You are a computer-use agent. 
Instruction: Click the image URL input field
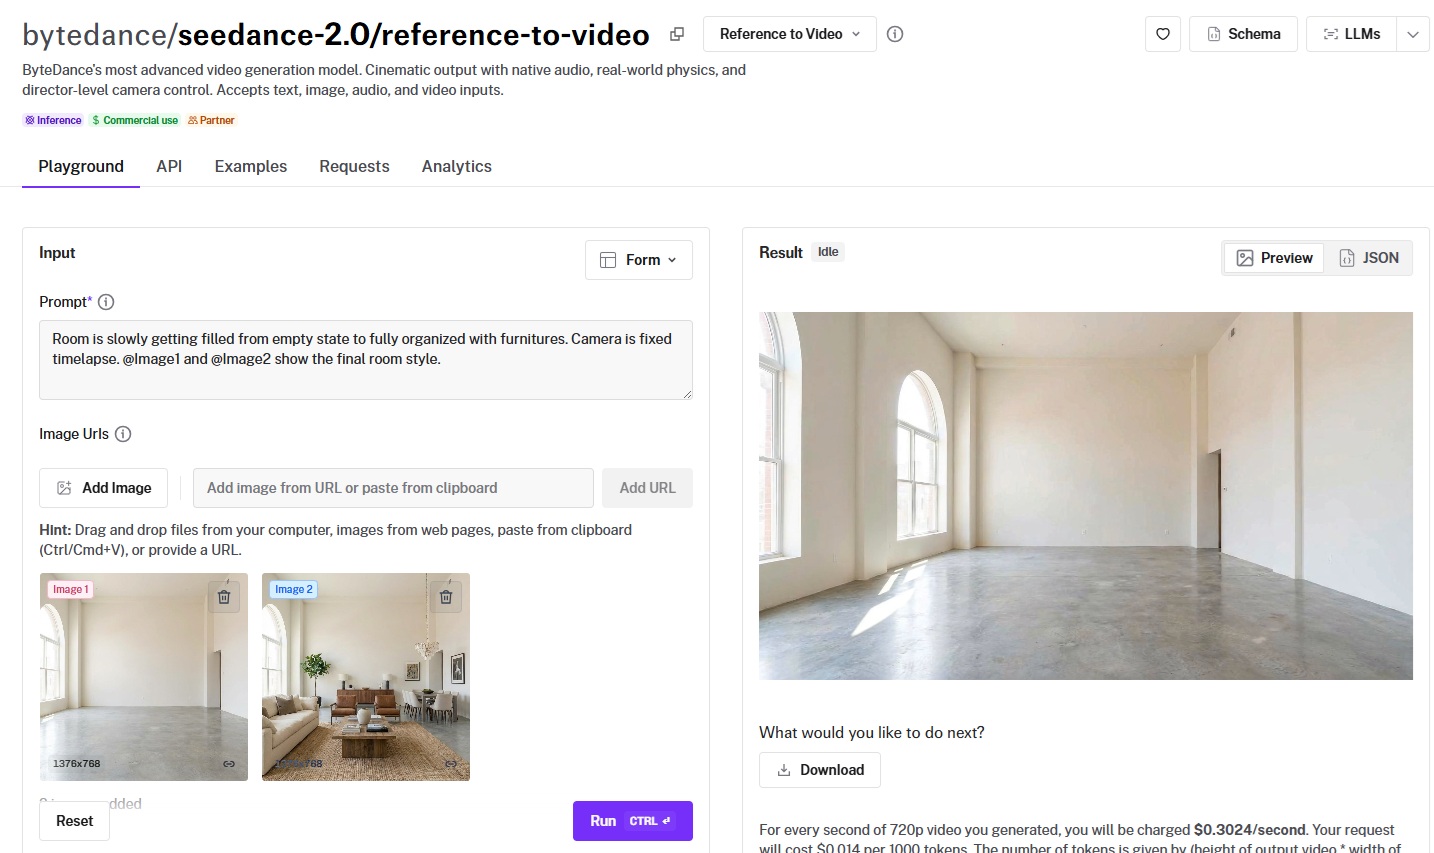pyautogui.click(x=393, y=488)
